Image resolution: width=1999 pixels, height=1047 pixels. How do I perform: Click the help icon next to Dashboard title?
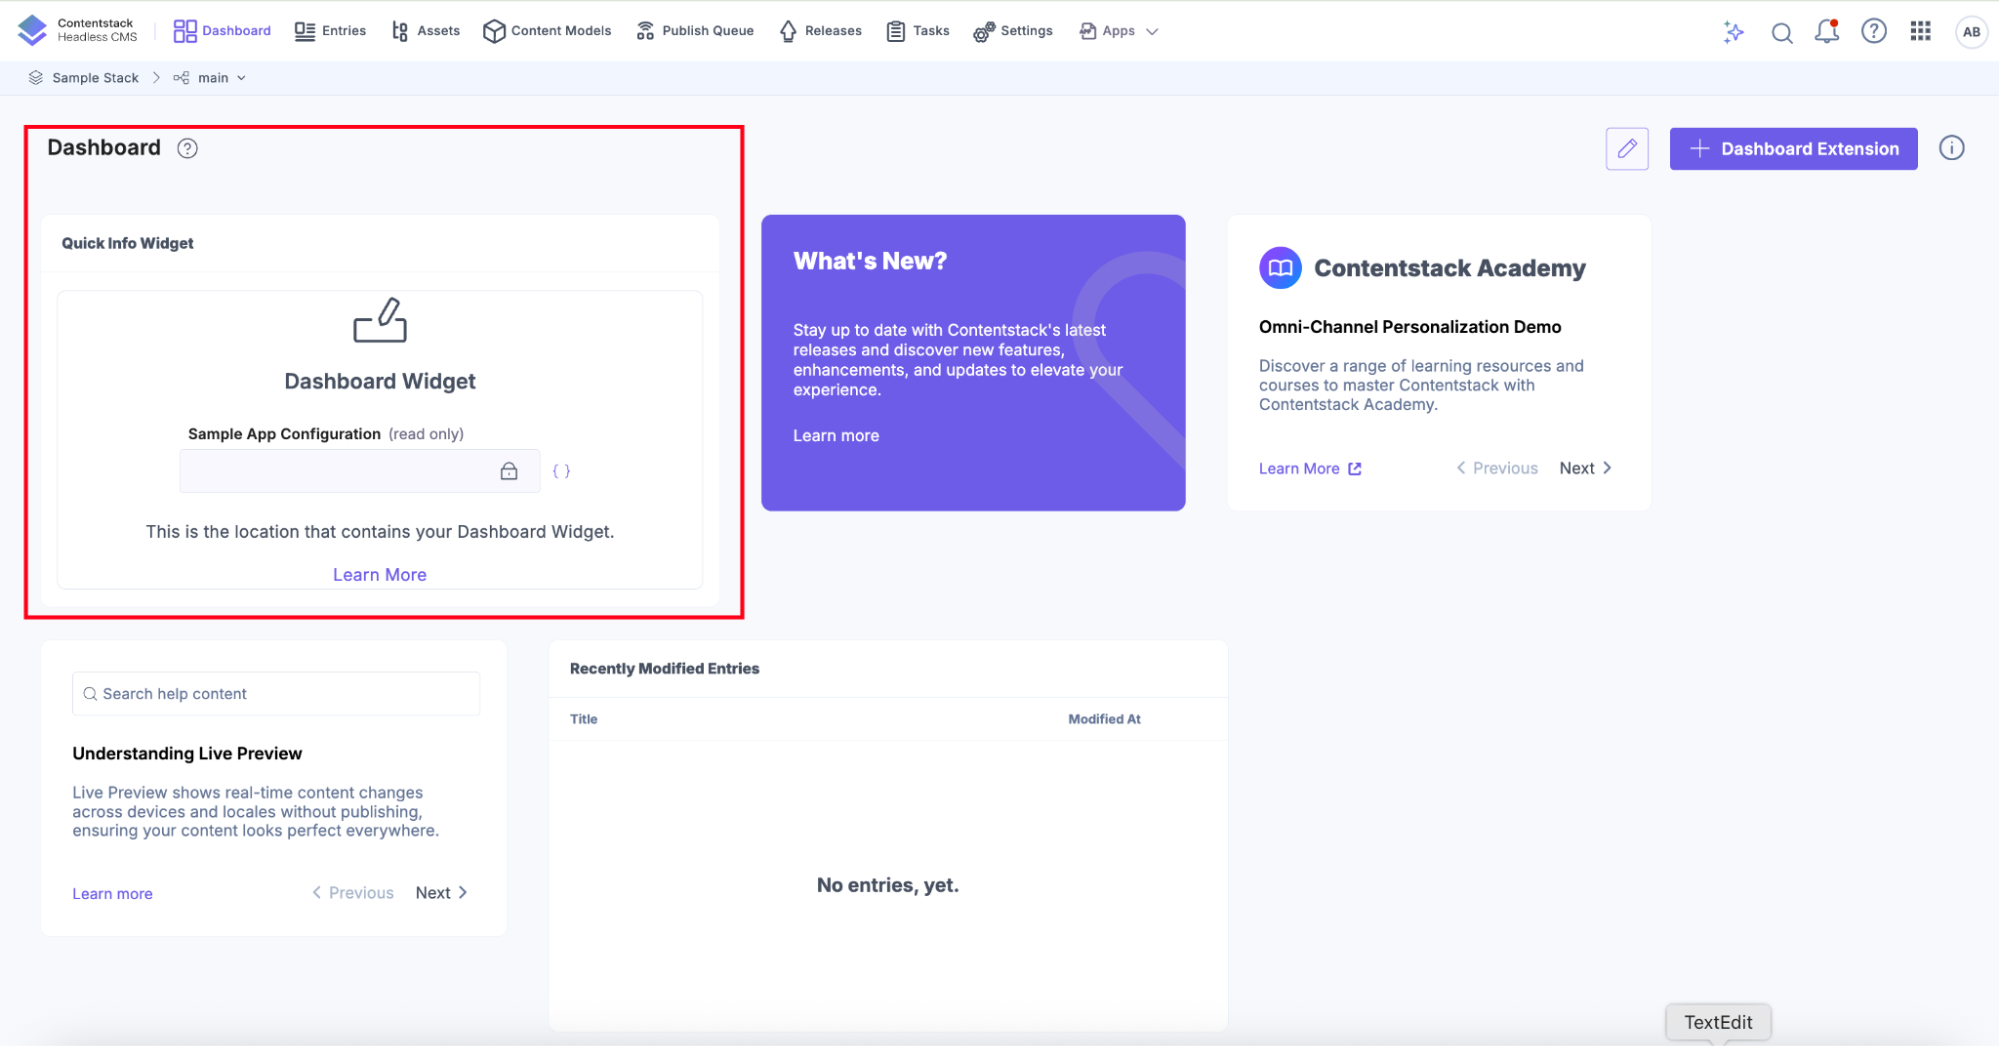187,149
